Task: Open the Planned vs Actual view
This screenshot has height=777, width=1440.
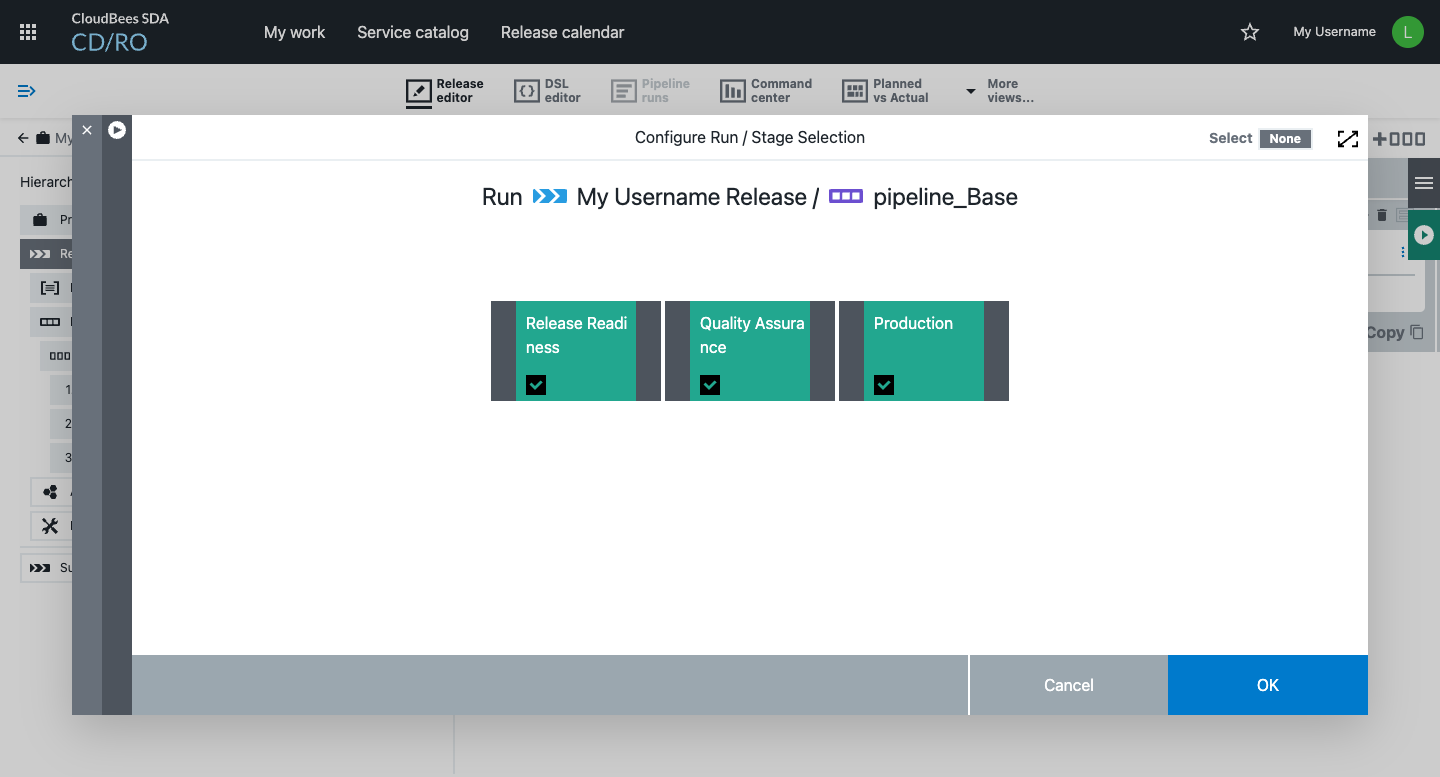Action: 886,91
